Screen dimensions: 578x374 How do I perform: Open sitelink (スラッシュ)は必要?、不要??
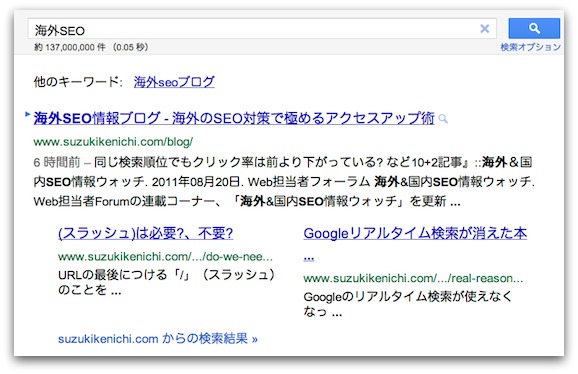click(x=146, y=233)
